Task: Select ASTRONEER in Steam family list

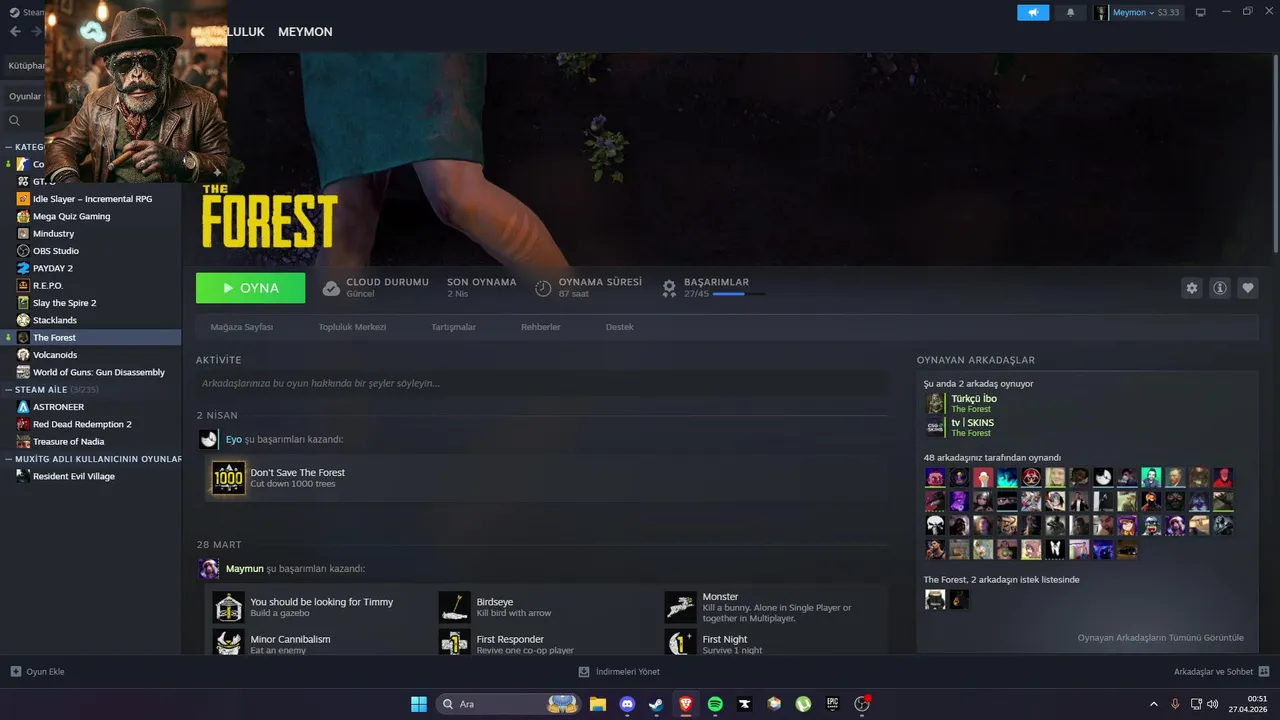Action: [58, 407]
